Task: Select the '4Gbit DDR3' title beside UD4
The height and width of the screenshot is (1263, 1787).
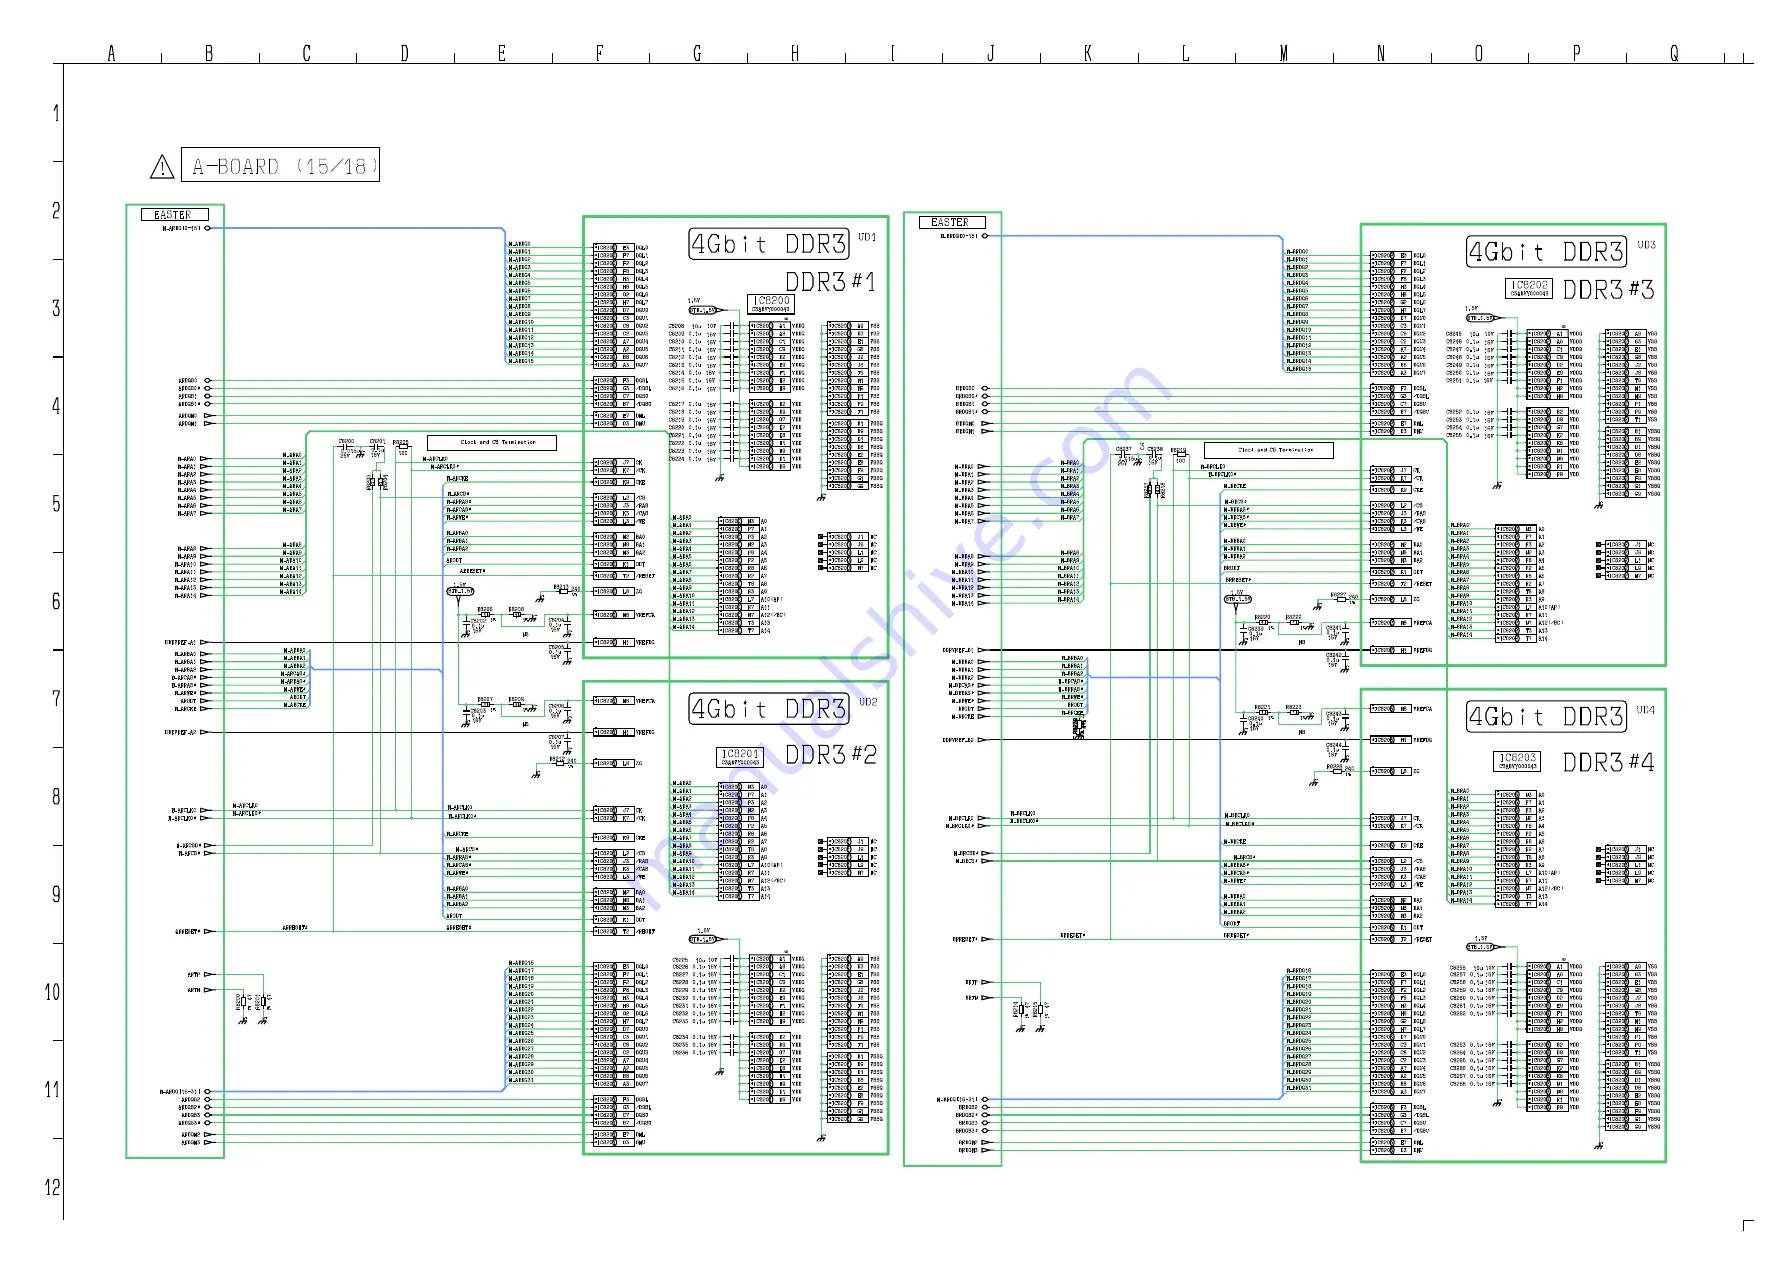Action: [x=1547, y=717]
